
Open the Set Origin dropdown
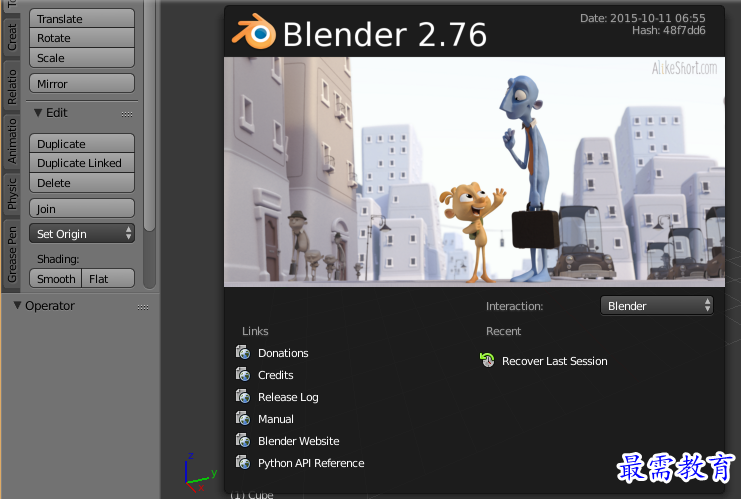82,233
